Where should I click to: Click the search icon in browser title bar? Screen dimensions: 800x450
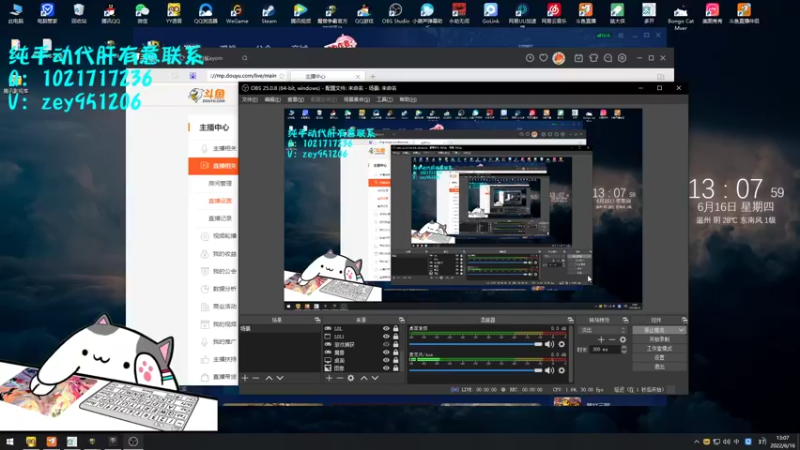(x=245, y=58)
